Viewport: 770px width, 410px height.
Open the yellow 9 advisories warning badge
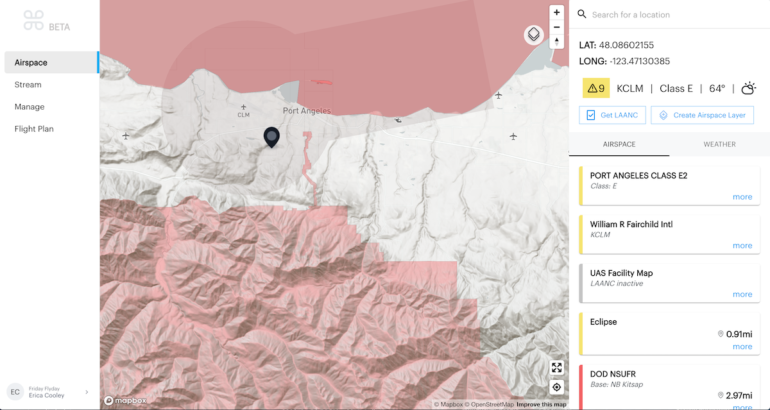coord(596,88)
